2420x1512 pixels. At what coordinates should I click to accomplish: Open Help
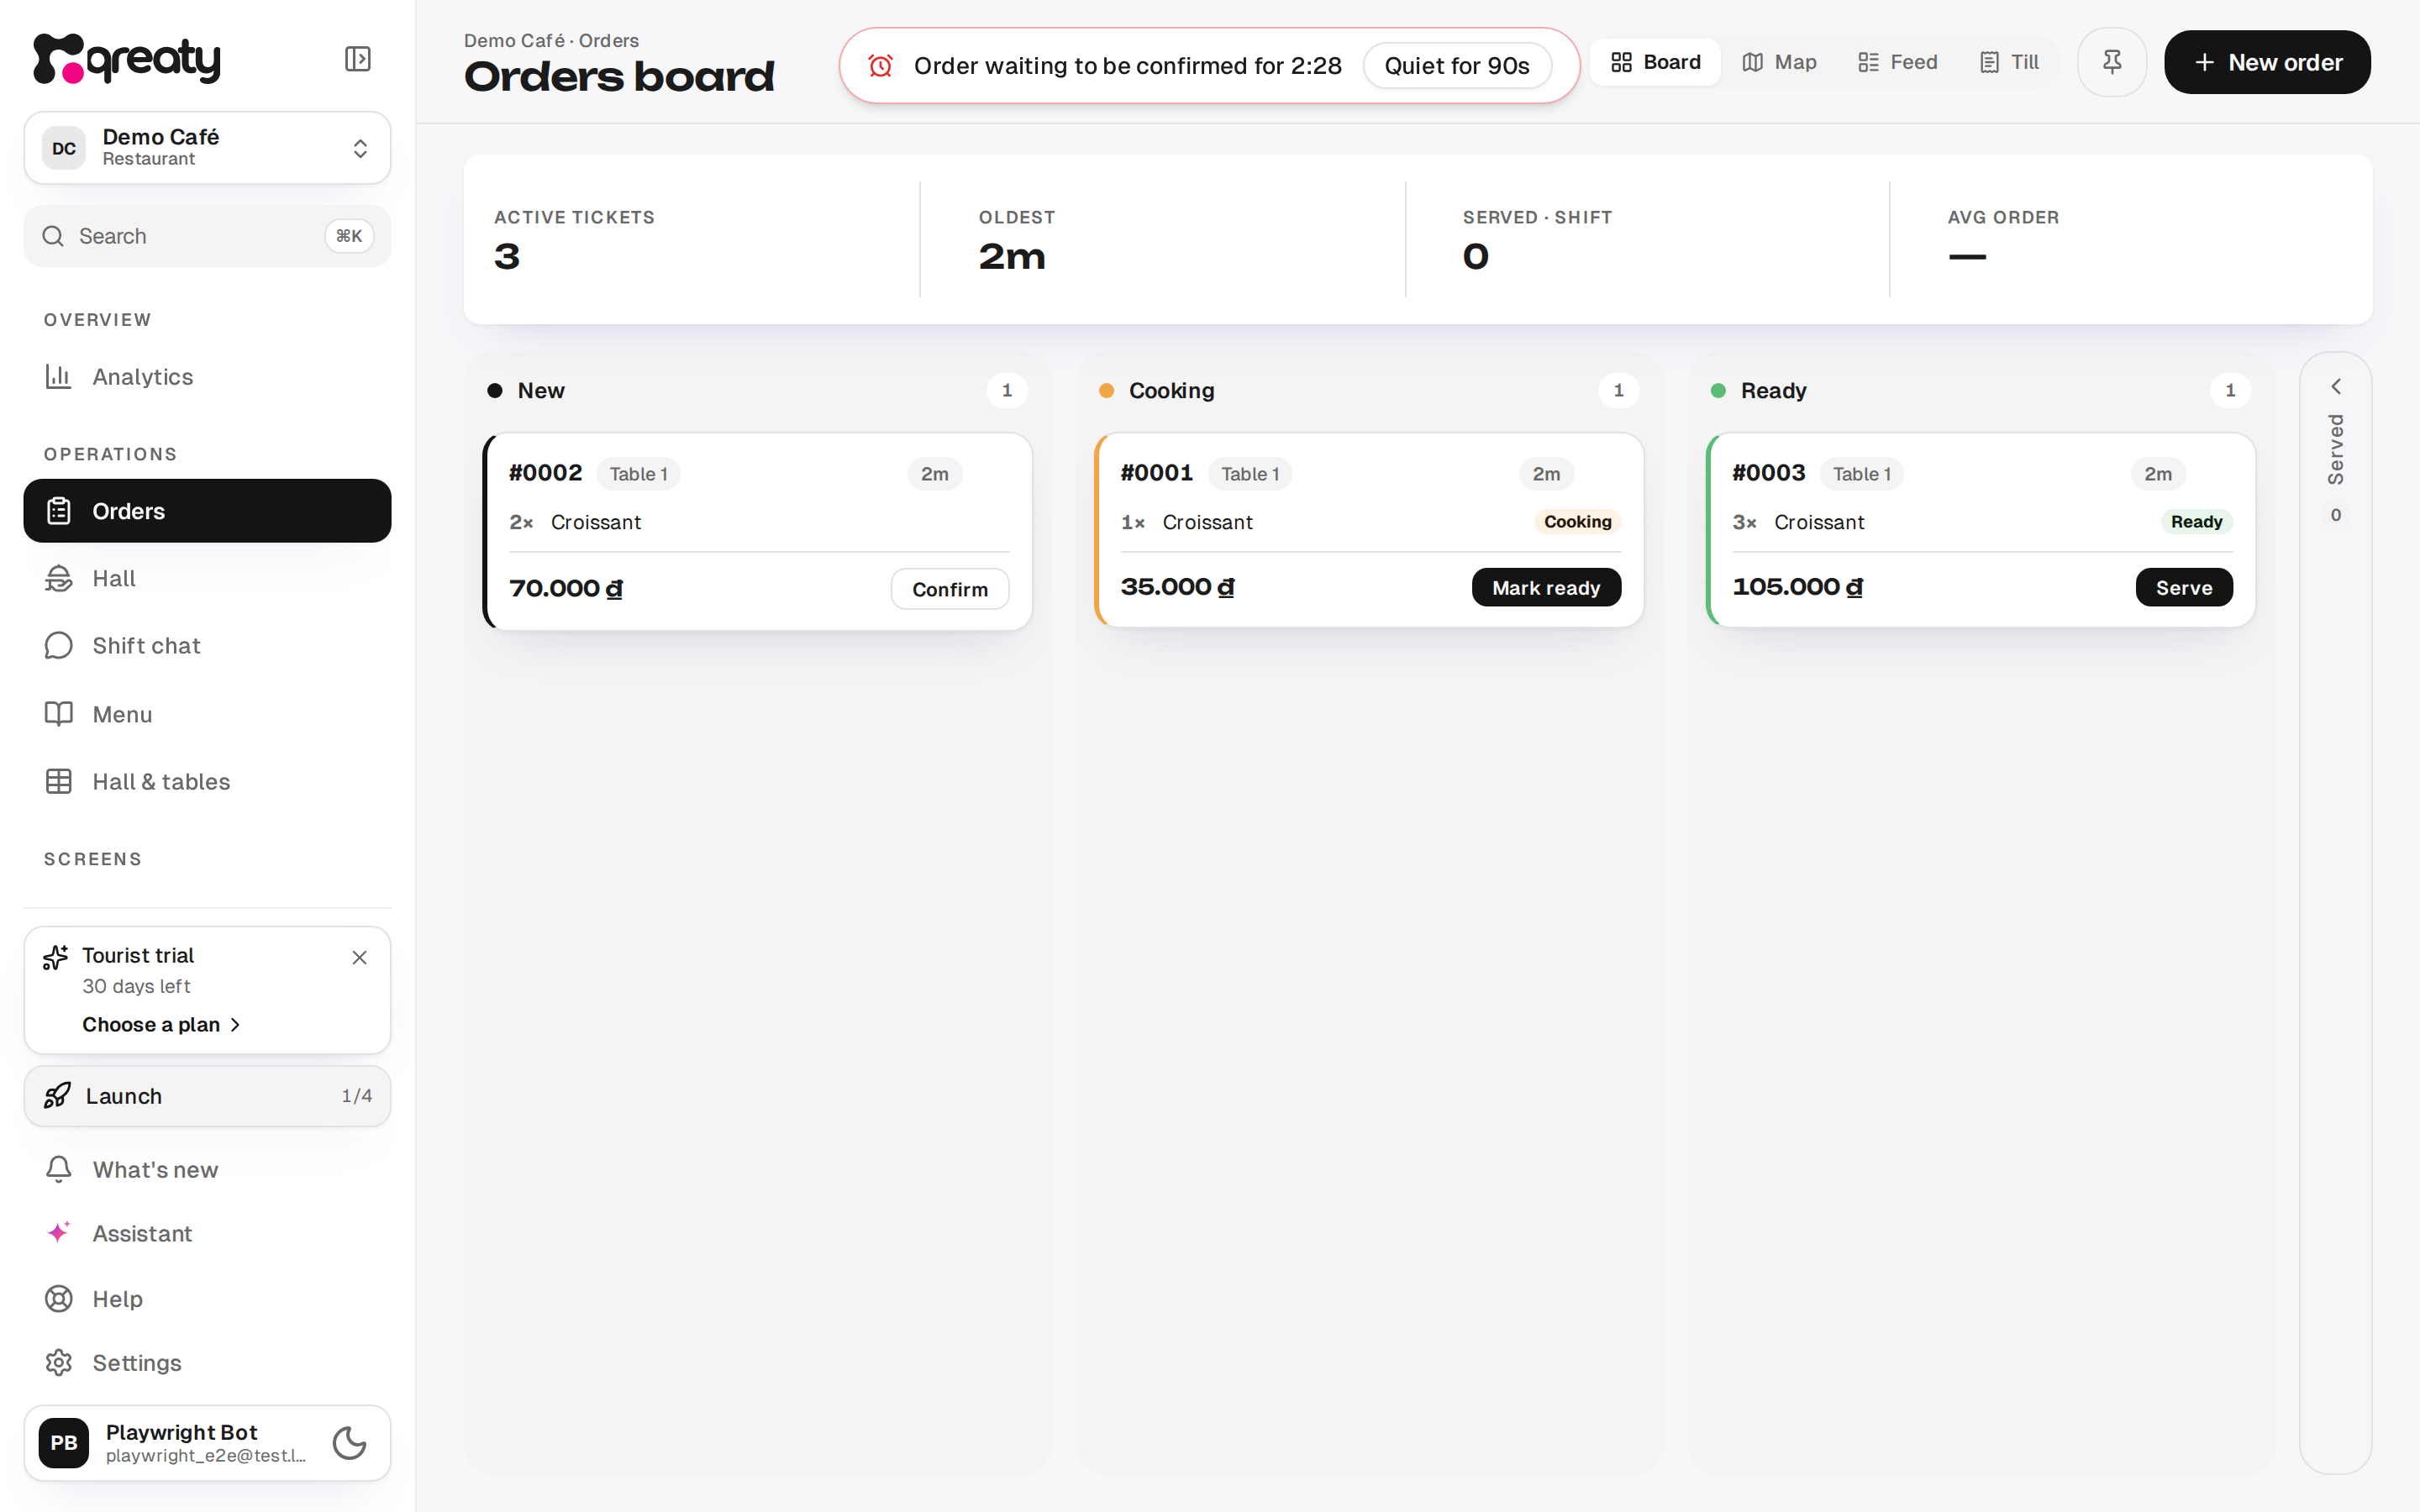pos(207,1298)
